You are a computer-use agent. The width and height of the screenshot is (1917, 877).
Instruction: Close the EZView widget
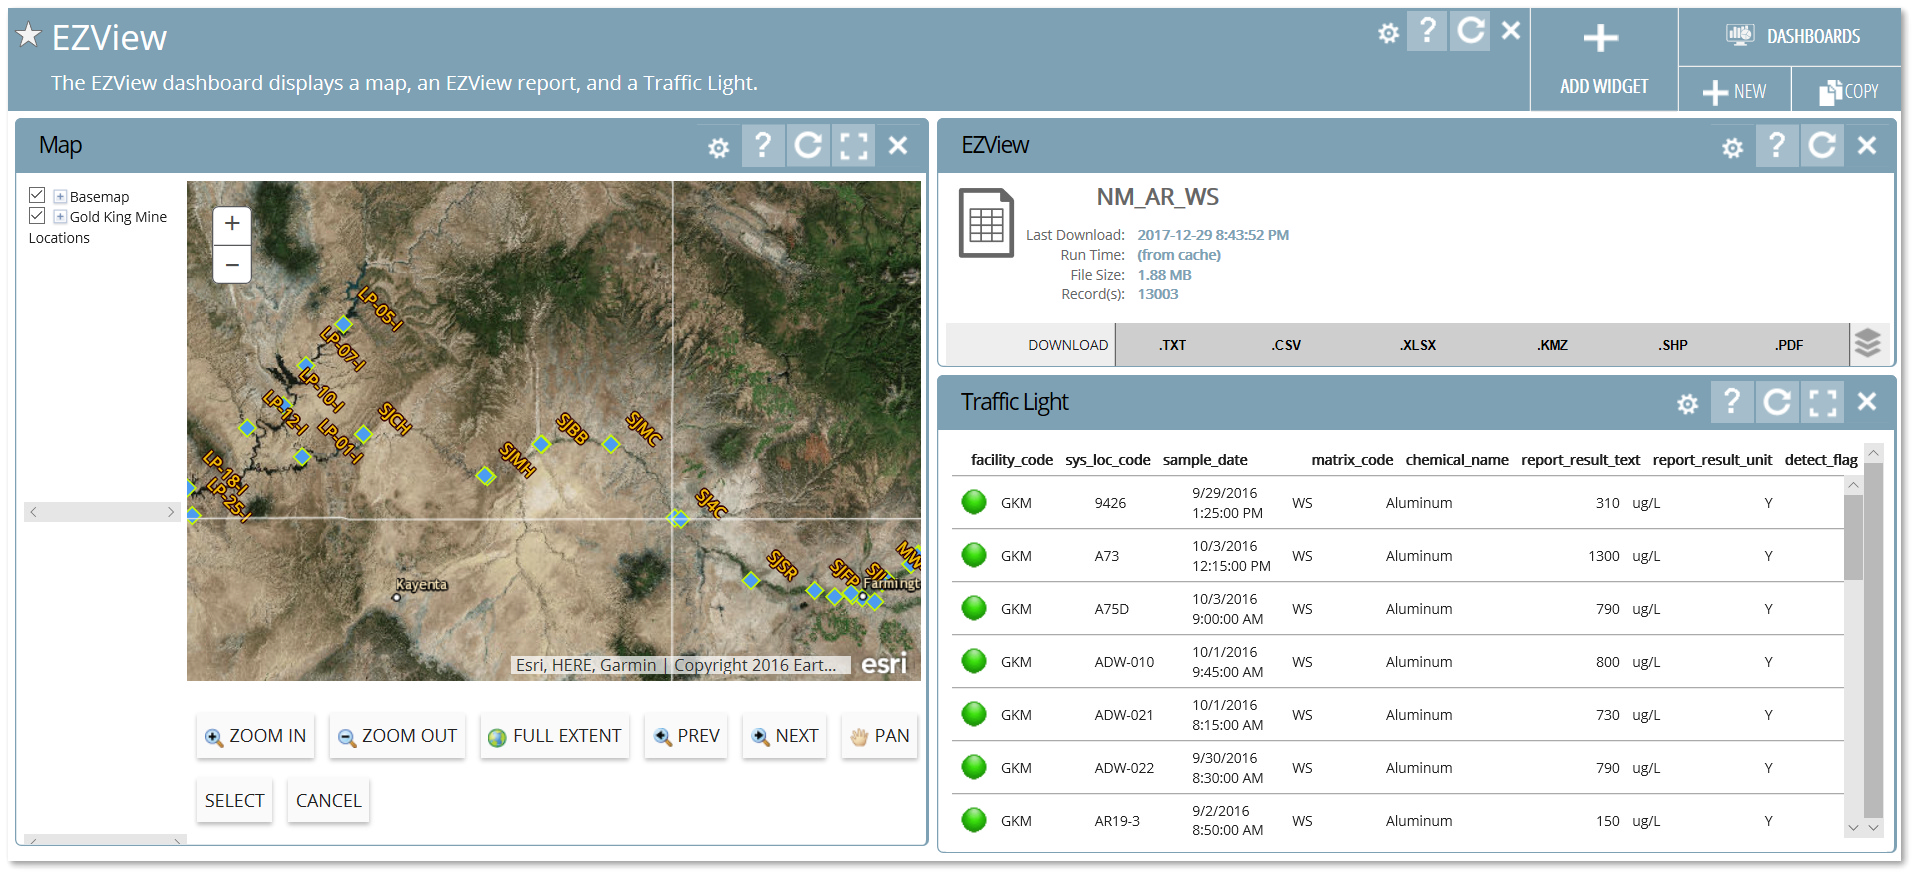point(1866,145)
